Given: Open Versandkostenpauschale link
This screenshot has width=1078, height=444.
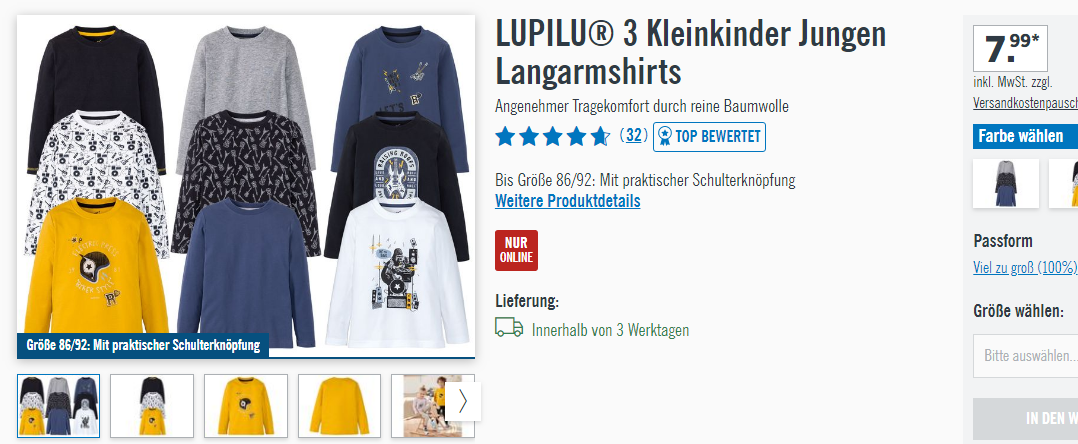Looking at the screenshot, I should (1025, 103).
